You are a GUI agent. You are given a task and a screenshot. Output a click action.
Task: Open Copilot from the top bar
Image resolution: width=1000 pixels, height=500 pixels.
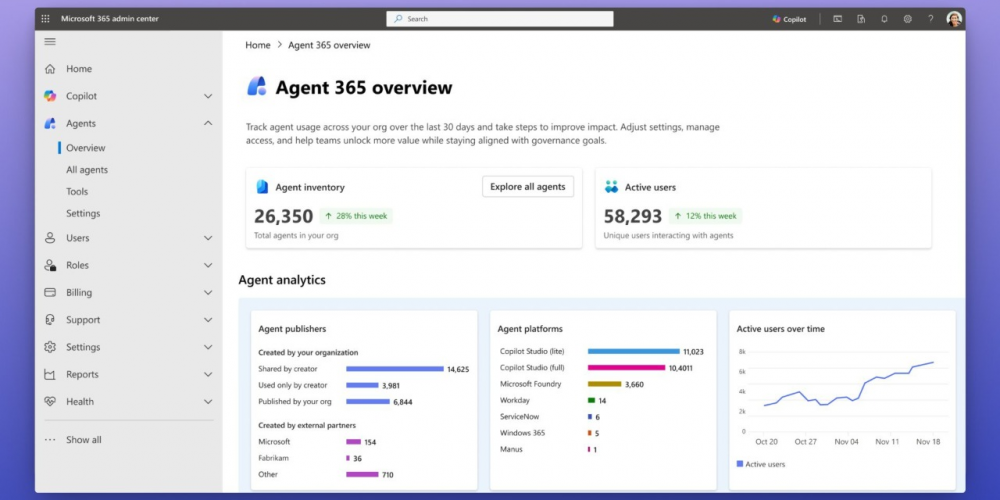pyautogui.click(x=789, y=19)
